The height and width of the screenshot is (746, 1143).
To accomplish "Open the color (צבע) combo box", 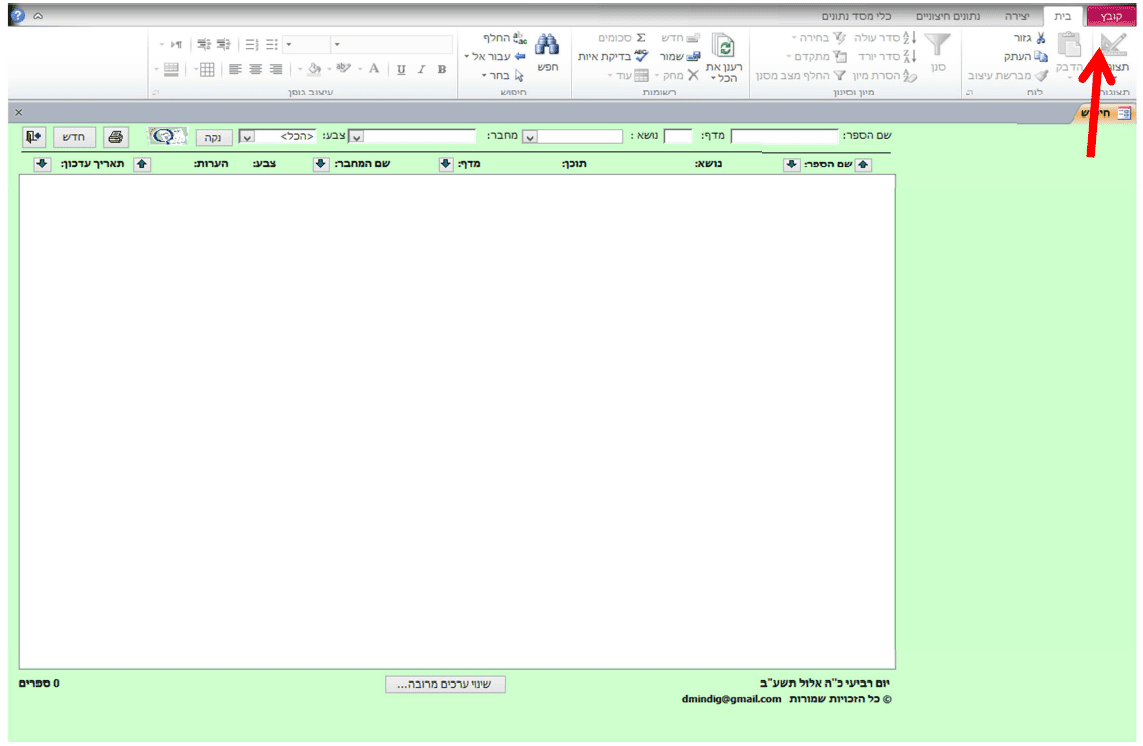I will point(247,137).
